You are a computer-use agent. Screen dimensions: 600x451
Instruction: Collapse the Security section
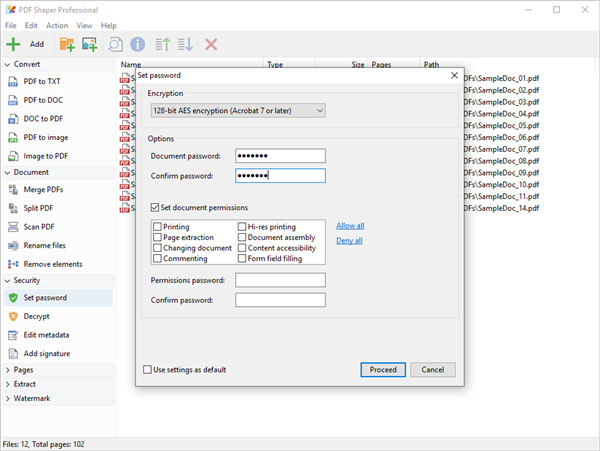coord(7,281)
